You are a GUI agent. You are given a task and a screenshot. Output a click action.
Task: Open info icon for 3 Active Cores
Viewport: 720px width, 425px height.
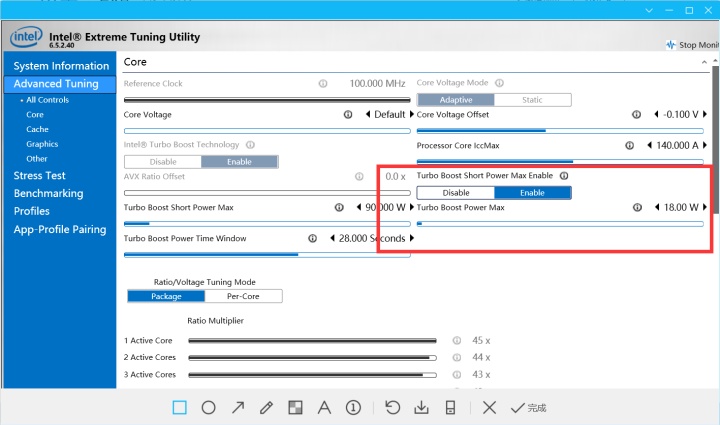(456, 375)
